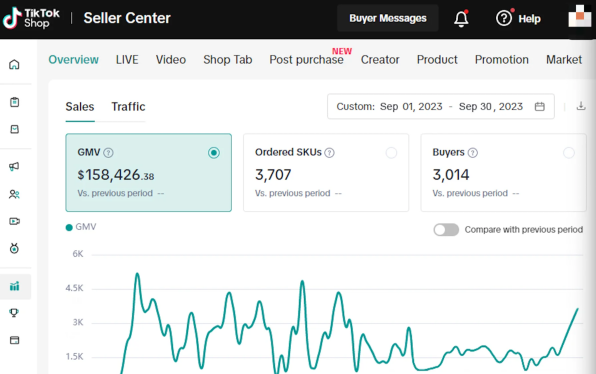Screen dimensions: 596x374
Task: Select the Buyers radio button
Action: coord(569,153)
